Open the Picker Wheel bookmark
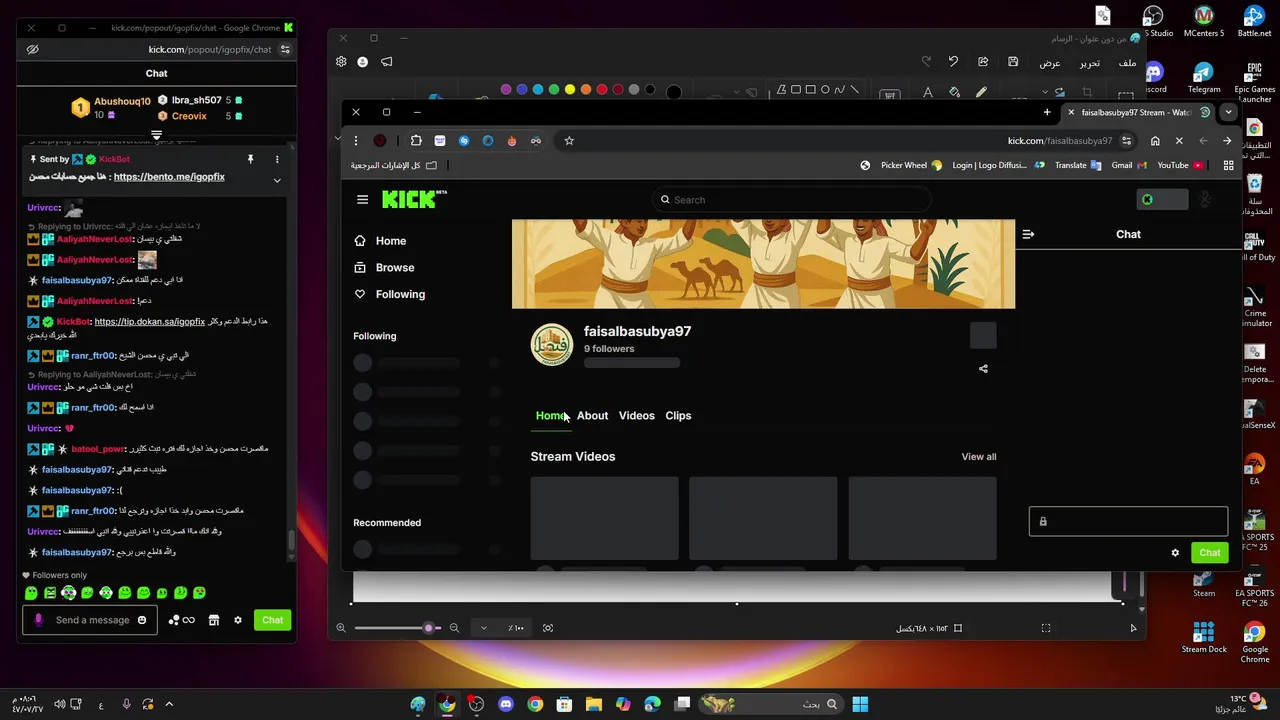This screenshot has width=1280, height=720. [x=910, y=166]
